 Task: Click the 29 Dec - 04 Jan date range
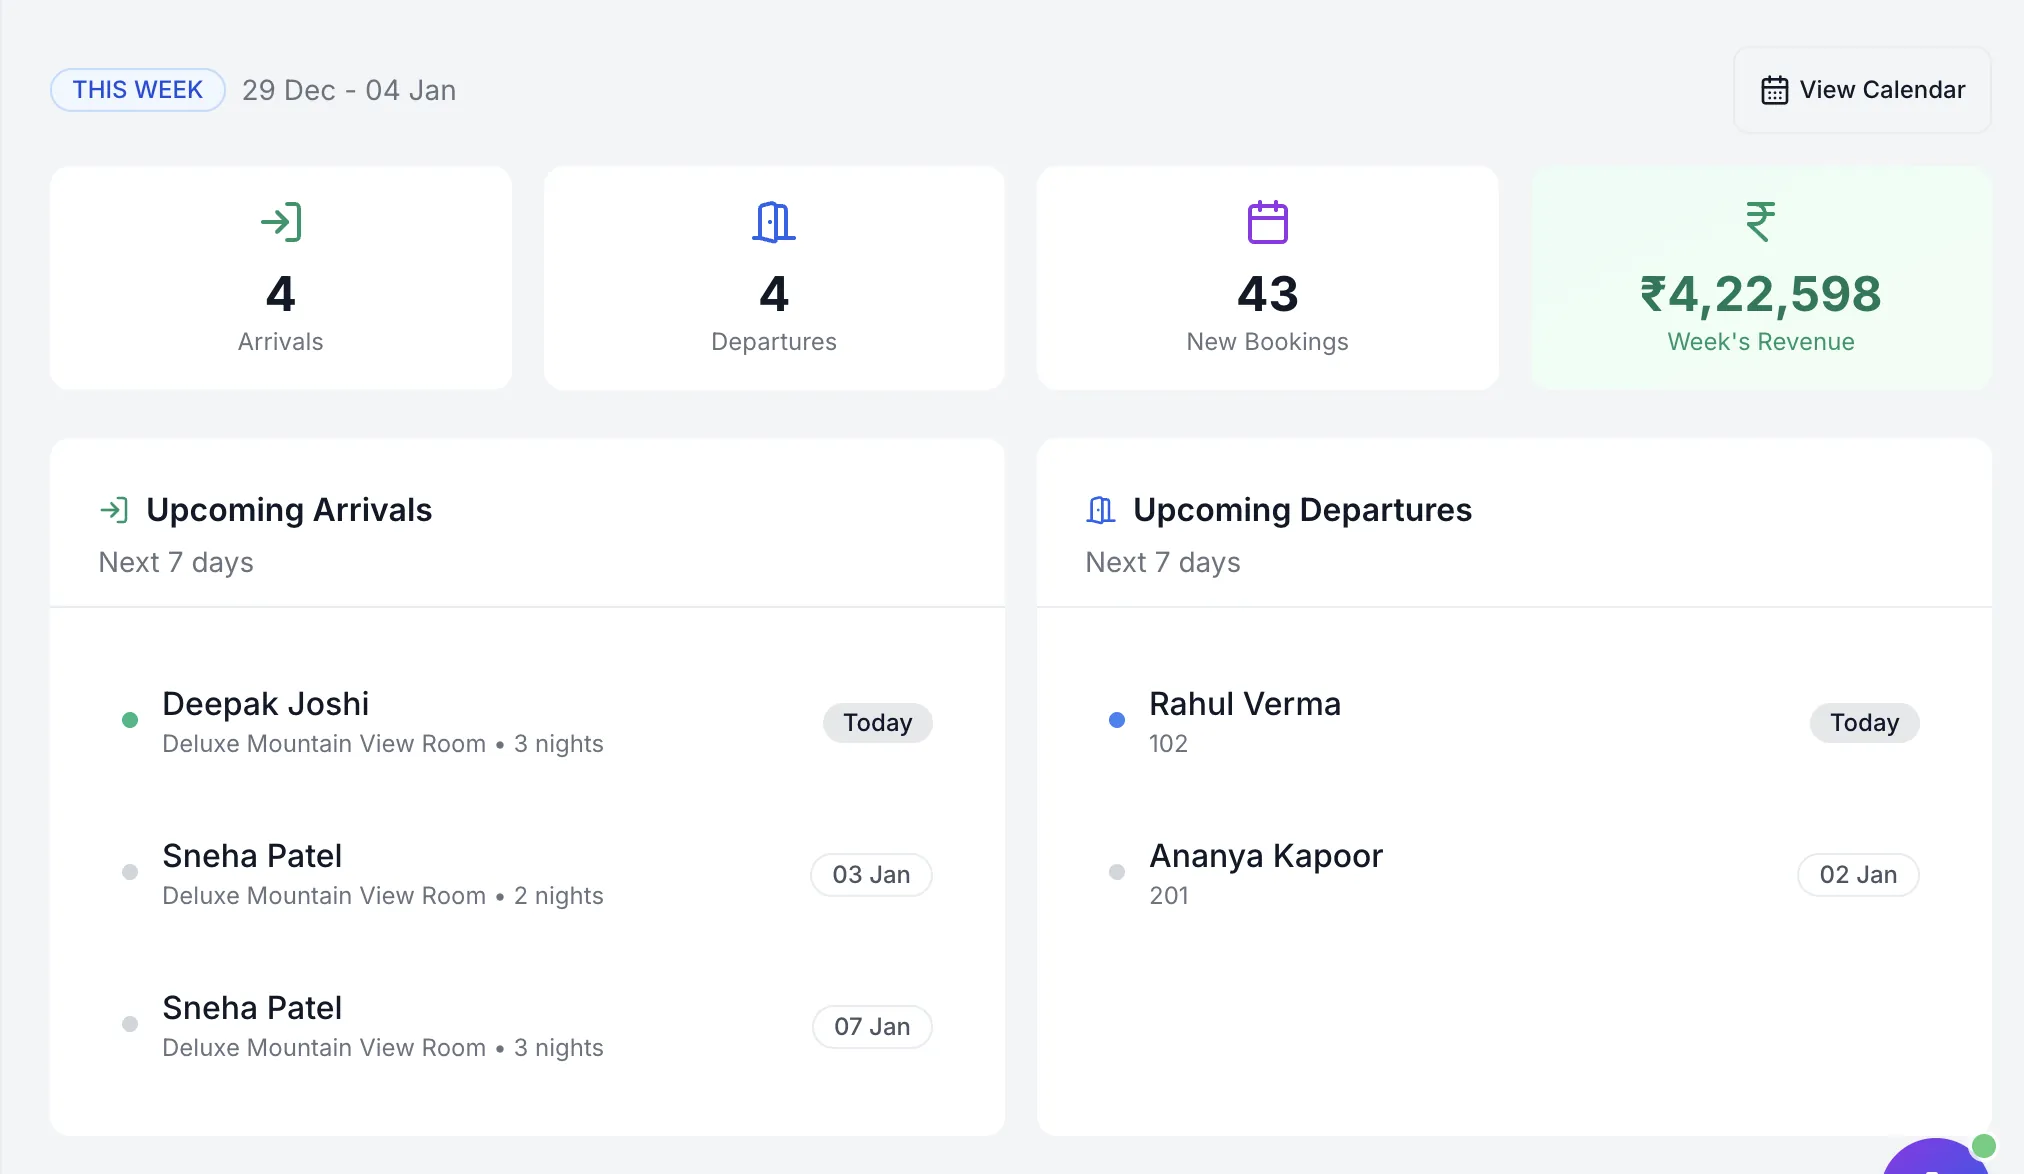pos(349,90)
